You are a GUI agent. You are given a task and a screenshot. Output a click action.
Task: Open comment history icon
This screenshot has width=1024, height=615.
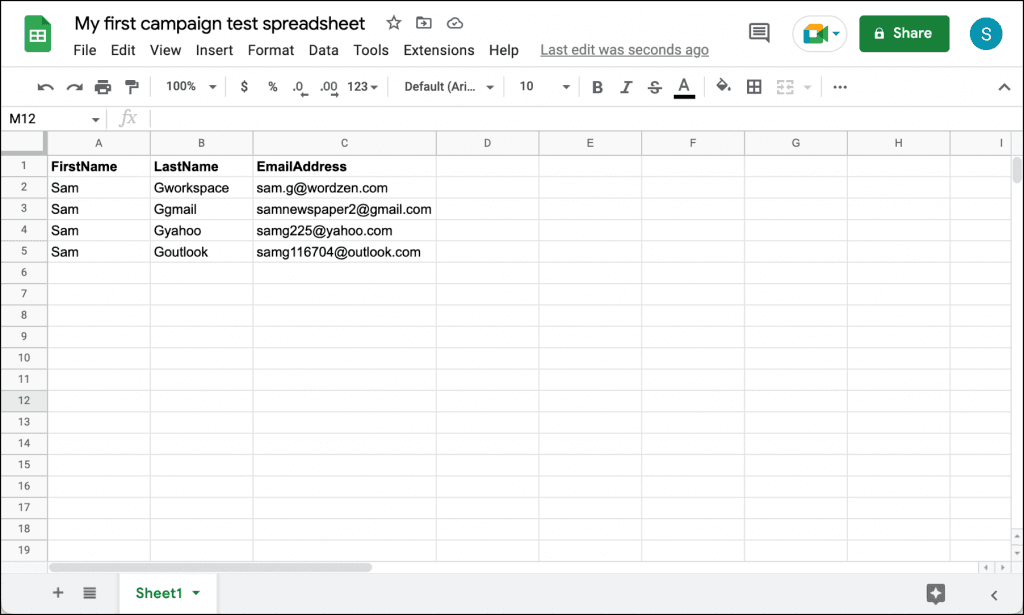tap(759, 33)
